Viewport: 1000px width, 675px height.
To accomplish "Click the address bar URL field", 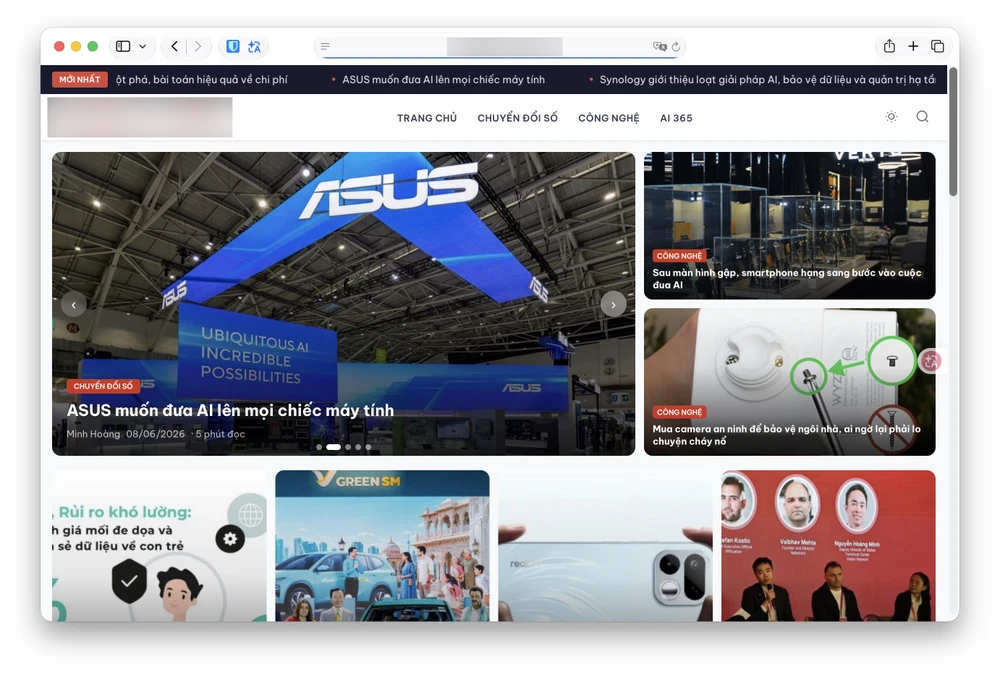I will [500, 47].
